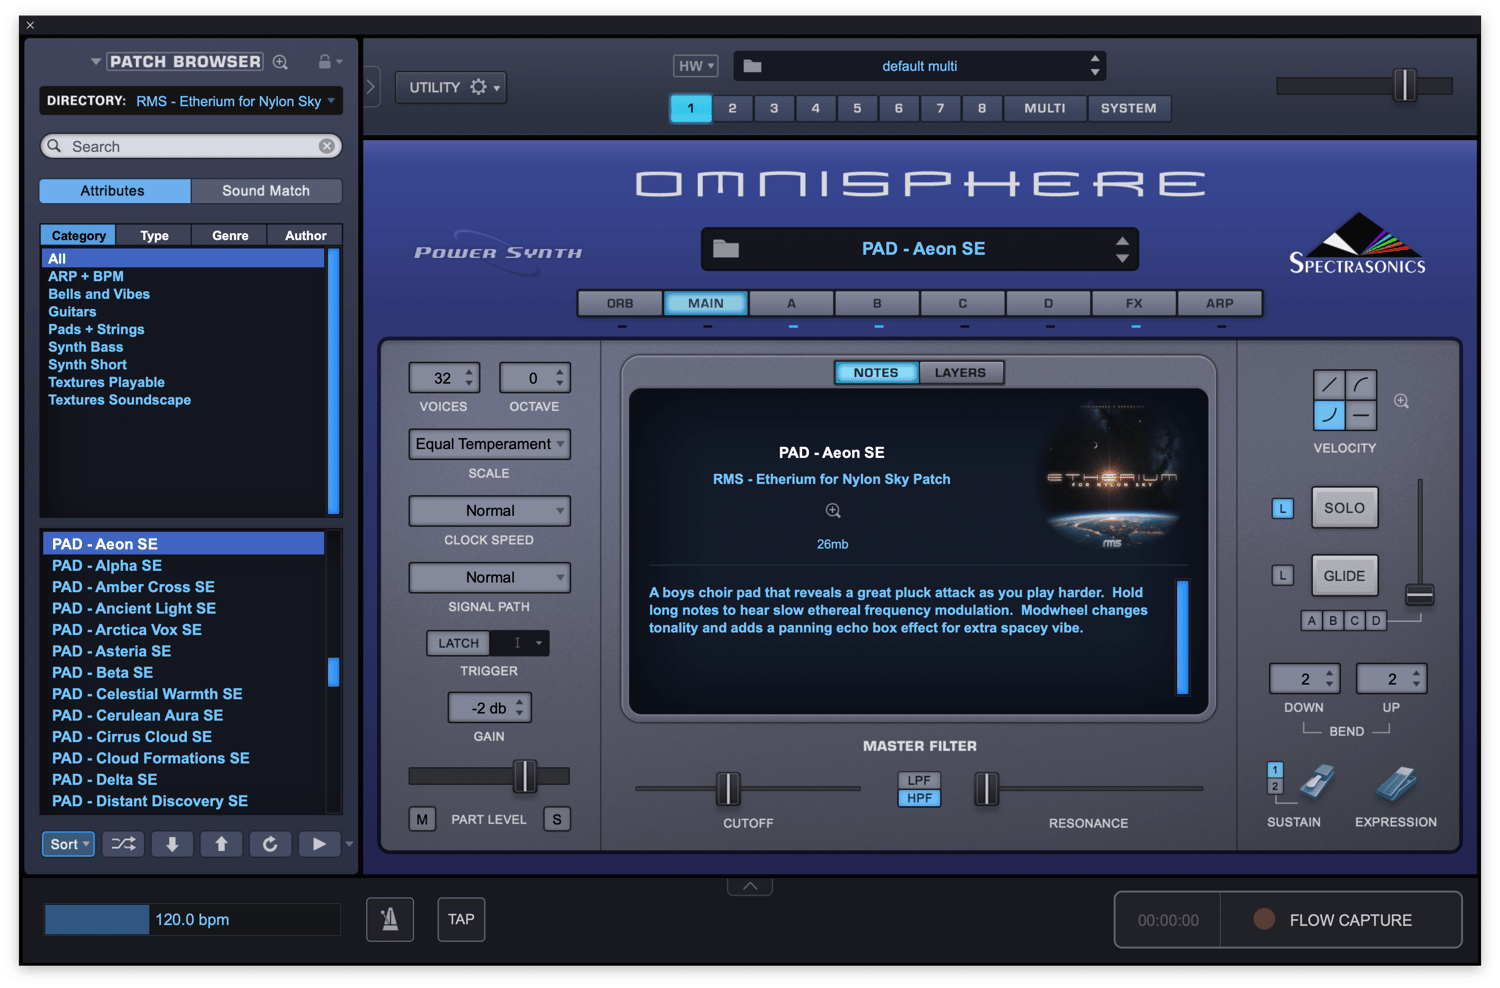Click the Cutoff filter slider handle
This screenshot has height=988, width=1500.
(x=729, y=789)
